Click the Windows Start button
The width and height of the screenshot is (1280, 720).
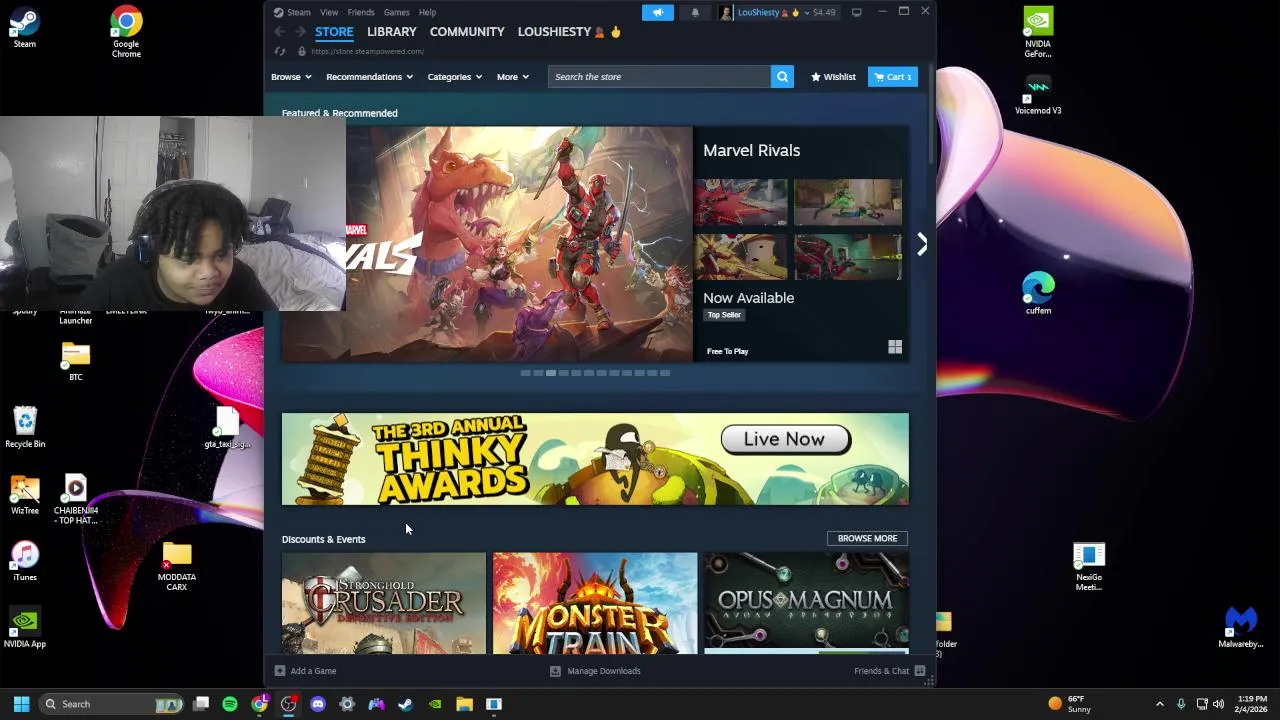[x=21, y=704]
